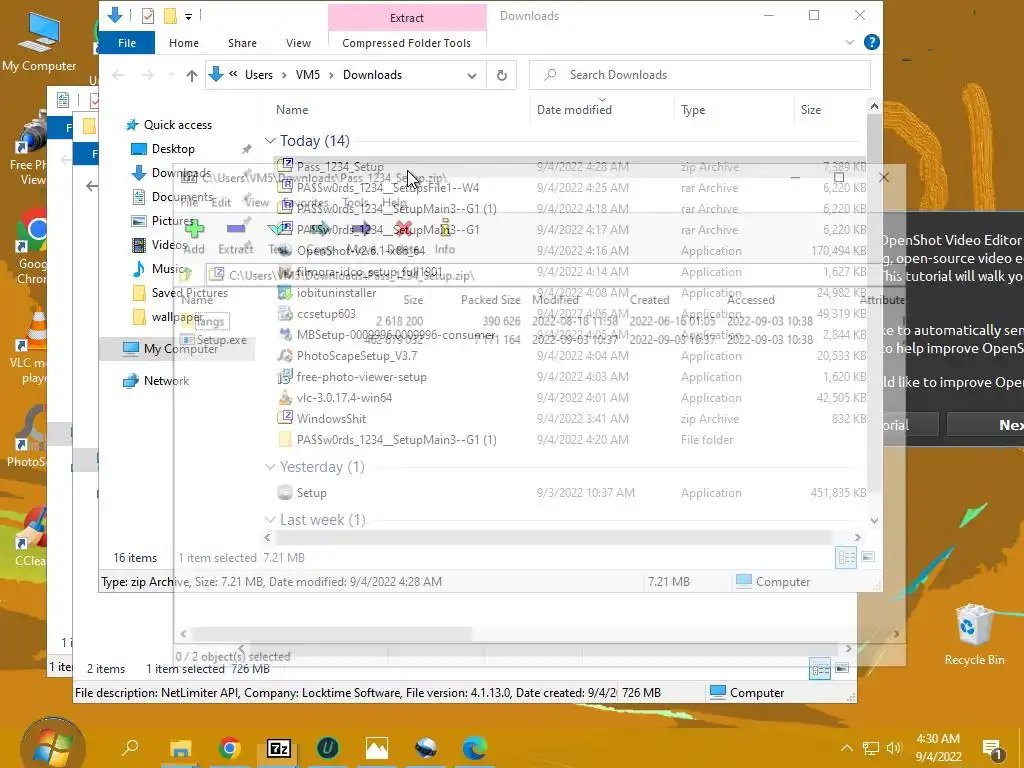Open the Photos app from the taskbar
1024x768 pixels.
[x=377, y=748]
